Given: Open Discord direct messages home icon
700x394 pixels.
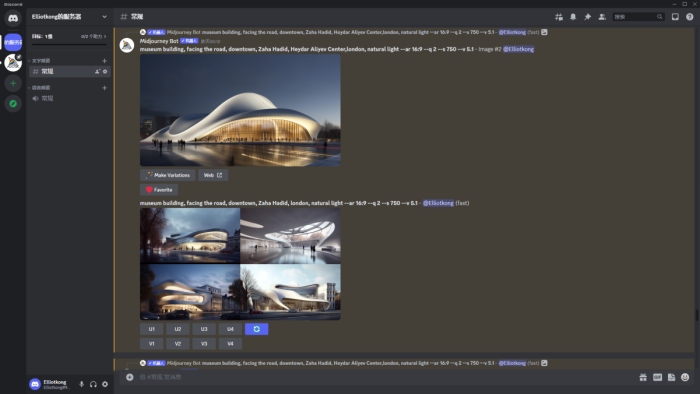Looking at the screenshot, I should coord(13,18).
